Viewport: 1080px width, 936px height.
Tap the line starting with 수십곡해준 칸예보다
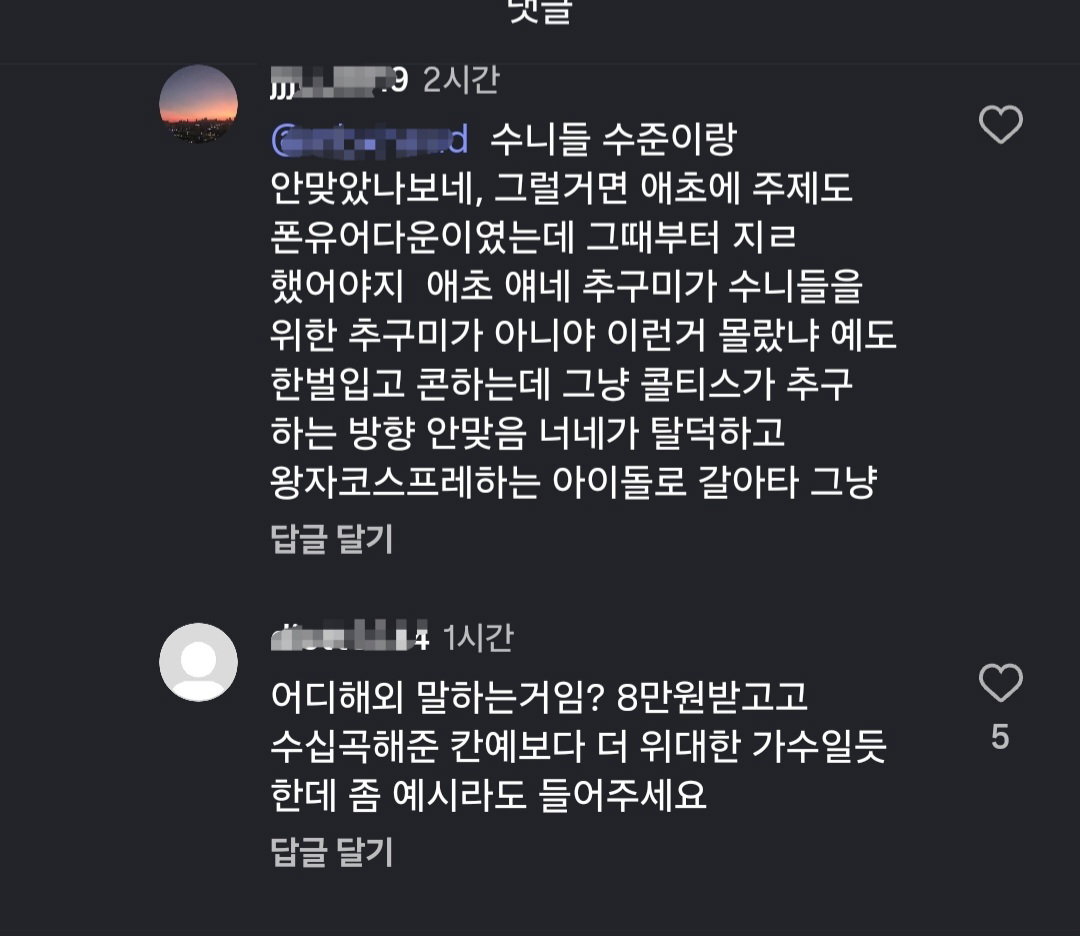click(578, 746)
